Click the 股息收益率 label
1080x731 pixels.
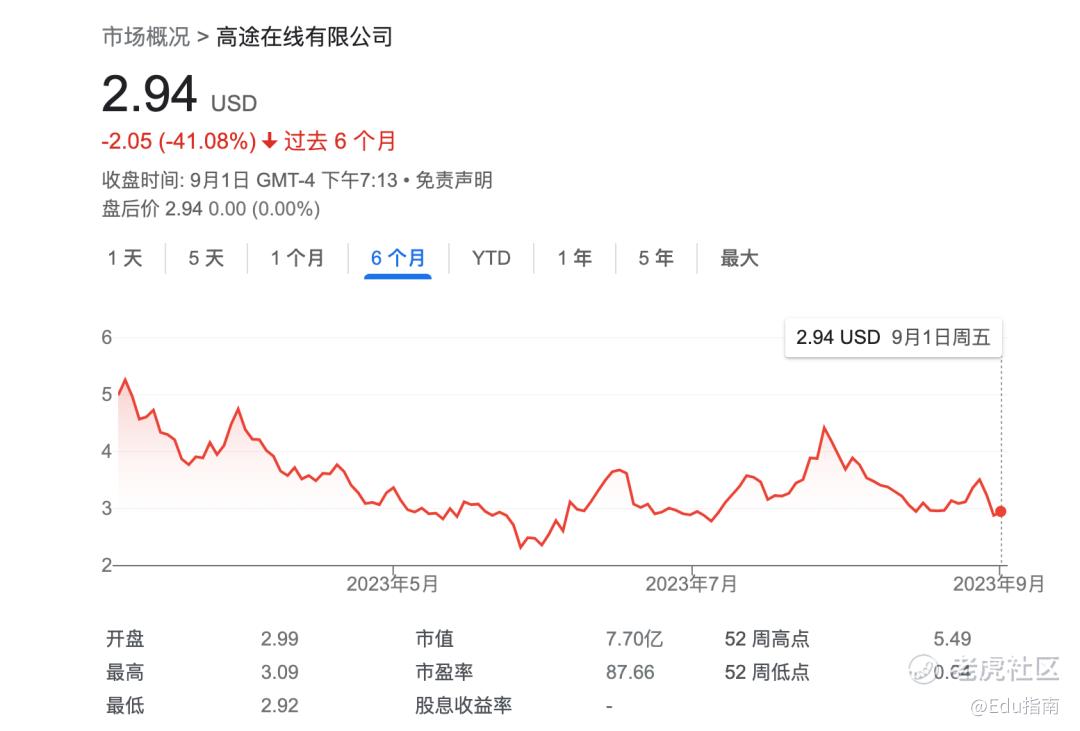click(x=464, y=706)
